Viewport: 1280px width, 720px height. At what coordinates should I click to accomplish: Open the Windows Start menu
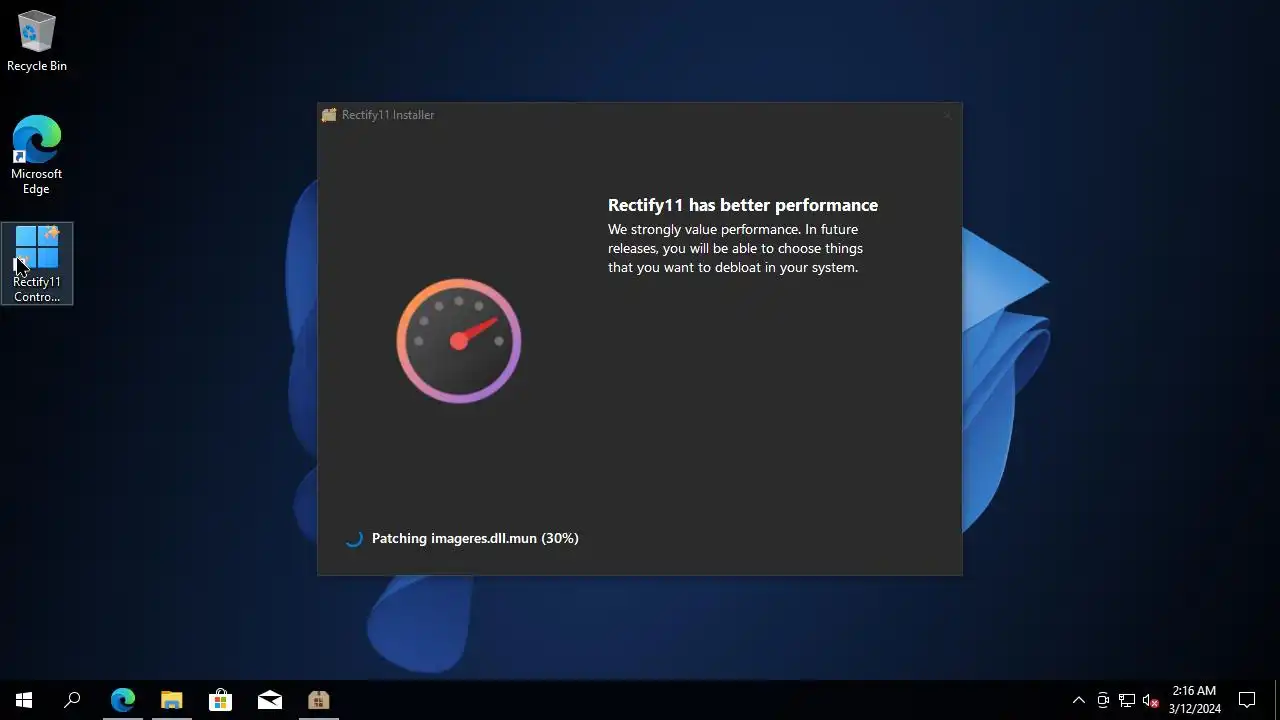coord(24,700)
